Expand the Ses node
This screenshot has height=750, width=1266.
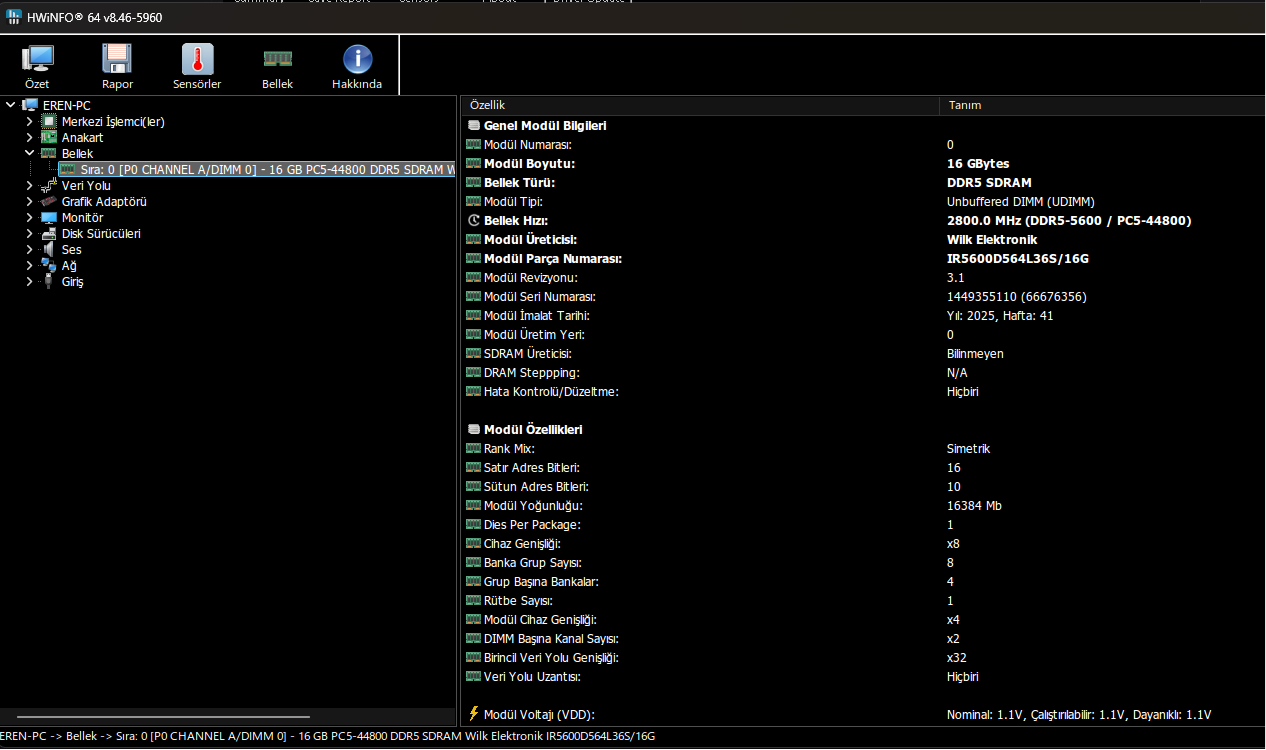(29, 249)
